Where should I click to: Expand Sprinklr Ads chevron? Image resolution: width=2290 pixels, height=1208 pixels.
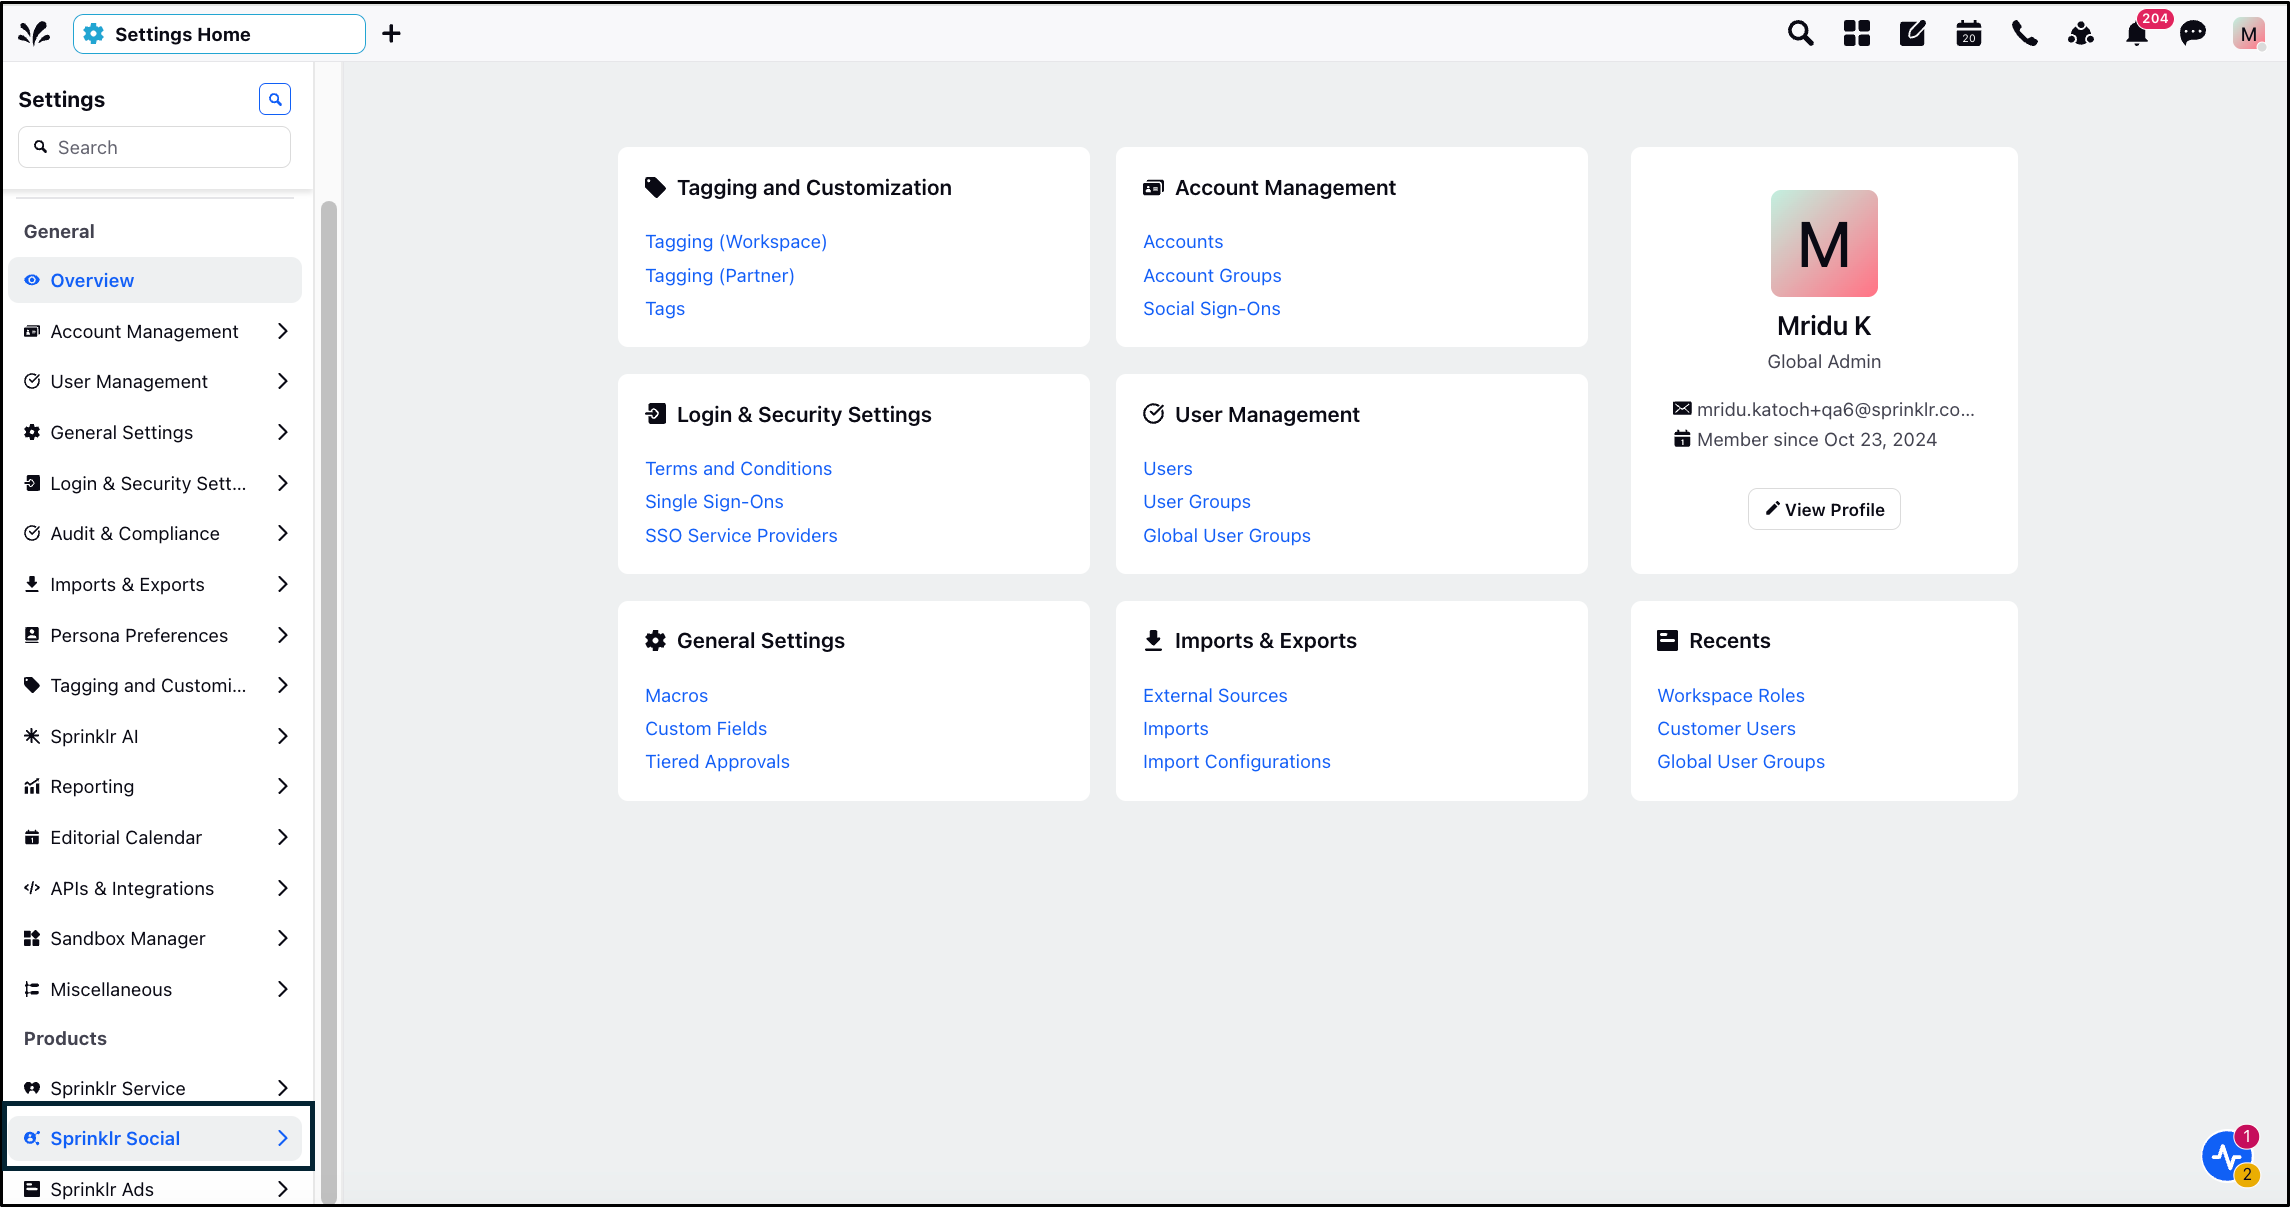(283, 1189)
